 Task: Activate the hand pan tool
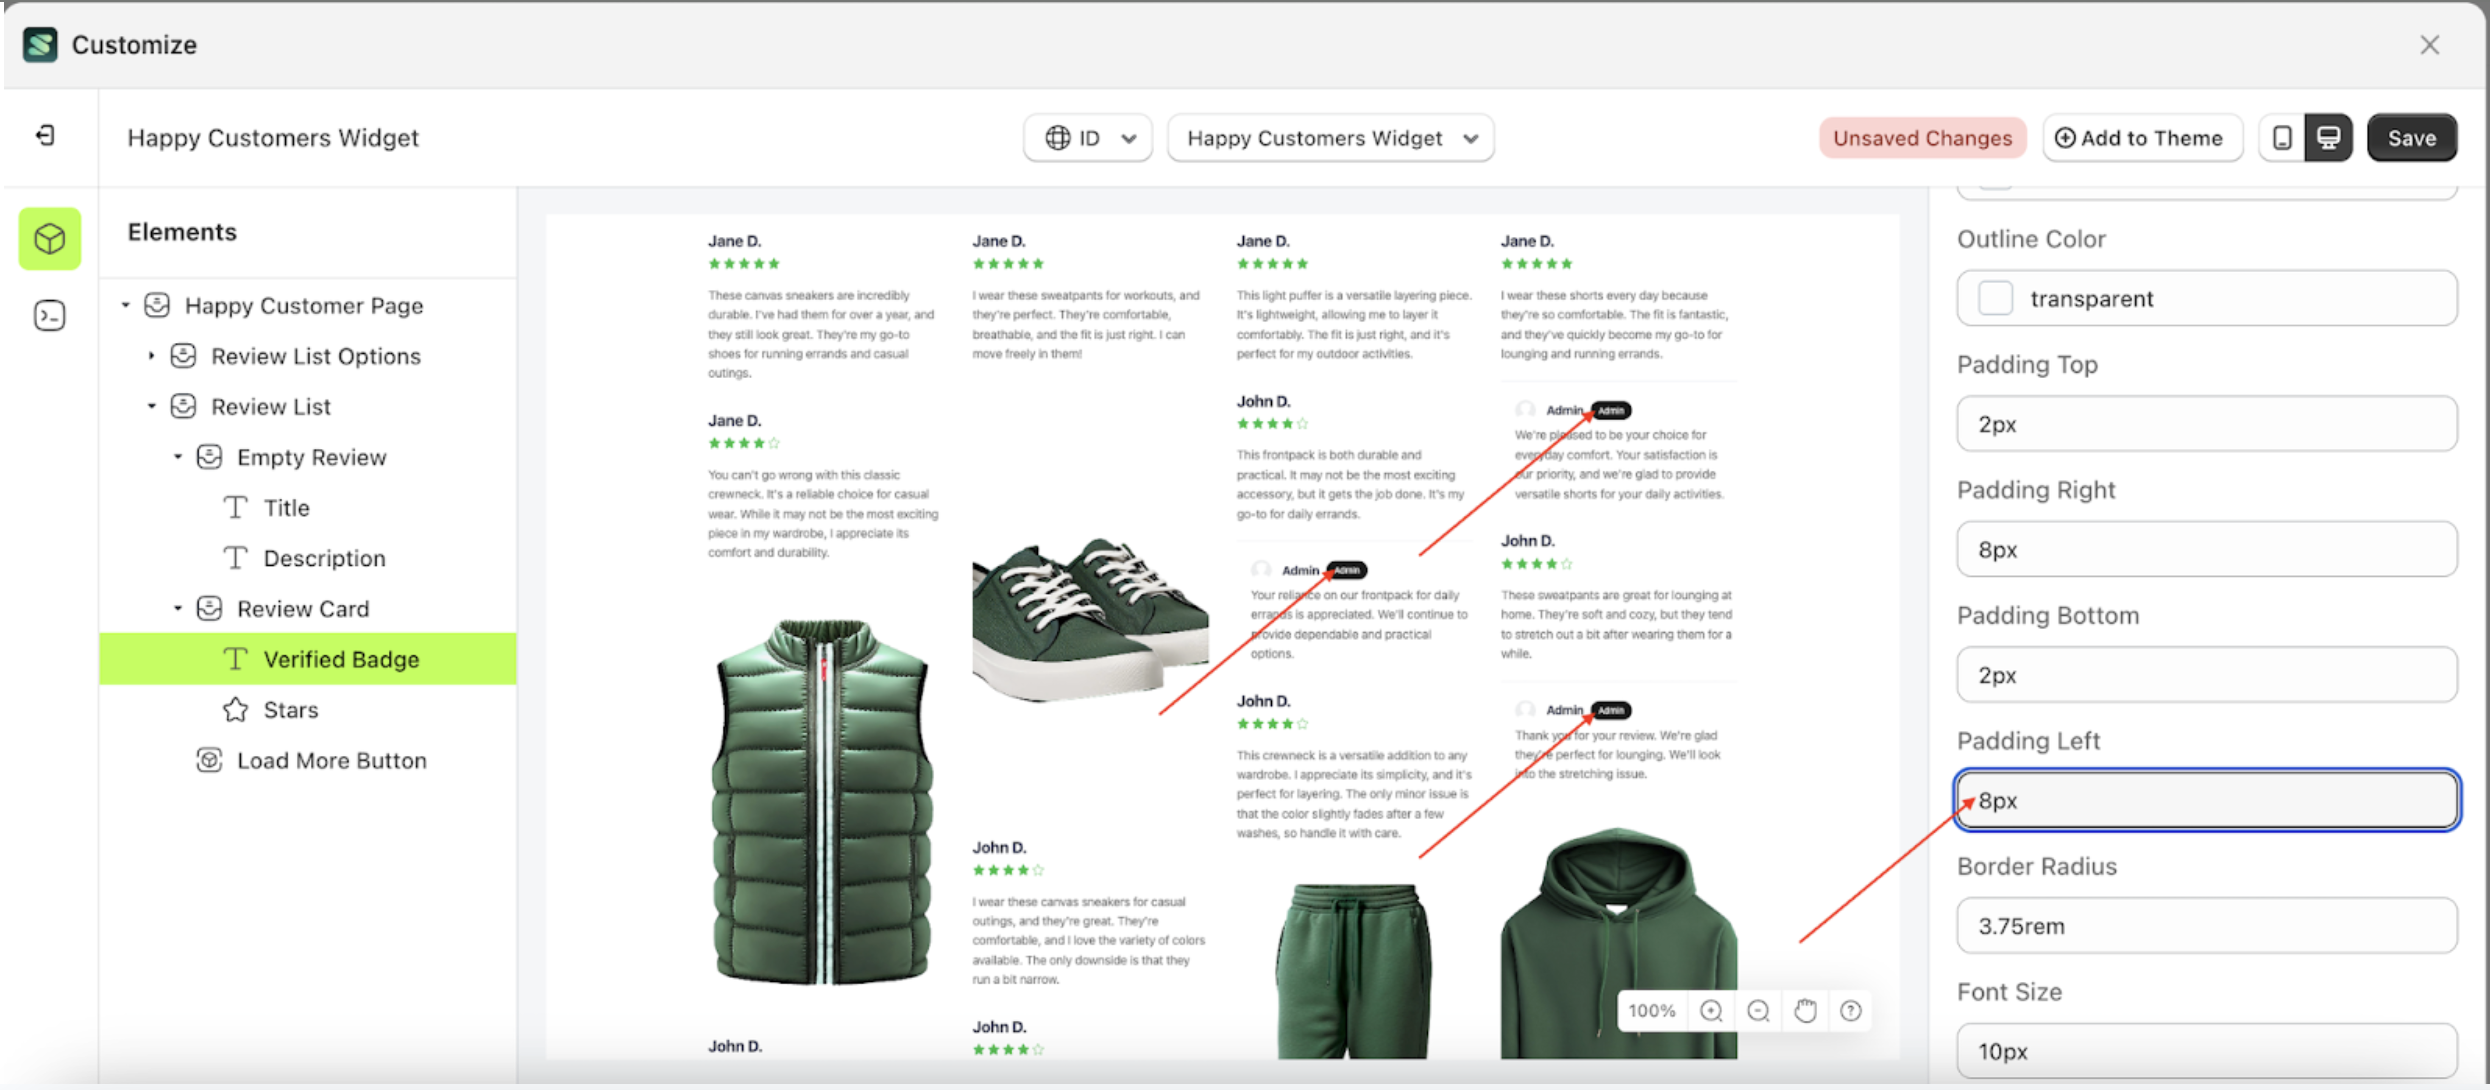[x=1804, y=1011]
